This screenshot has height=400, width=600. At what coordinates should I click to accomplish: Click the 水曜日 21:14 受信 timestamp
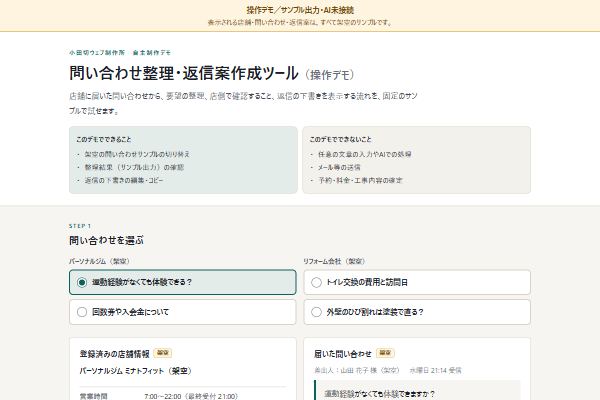click(435, 370)
